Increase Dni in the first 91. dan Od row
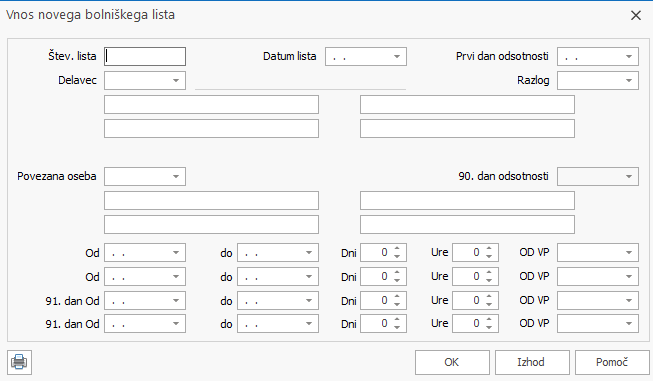 397,296
